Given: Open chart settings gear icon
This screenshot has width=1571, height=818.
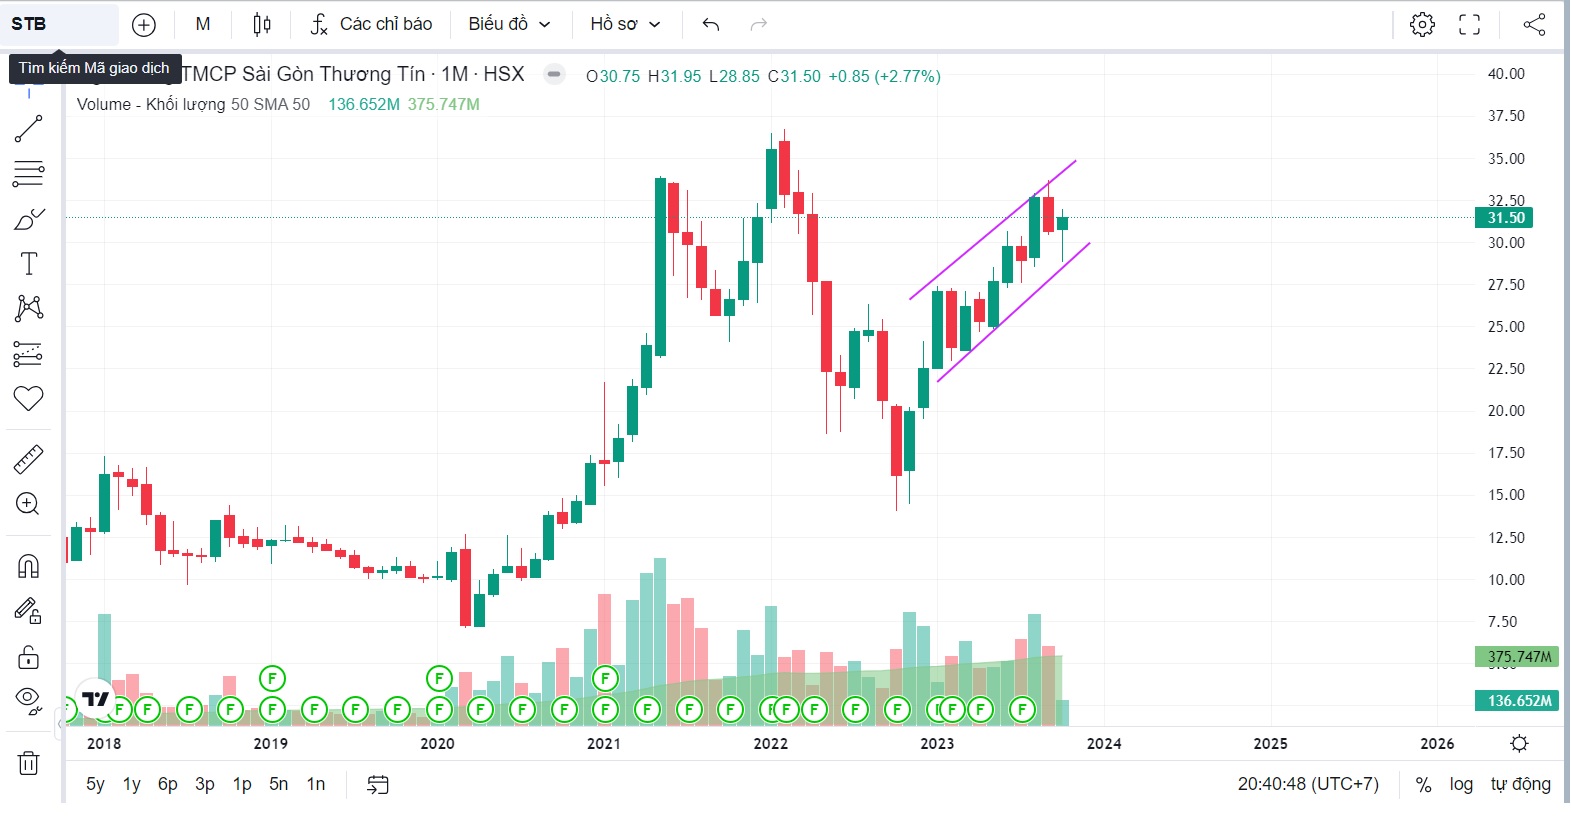Looking at the screenshot, I should pos(1422,24).
